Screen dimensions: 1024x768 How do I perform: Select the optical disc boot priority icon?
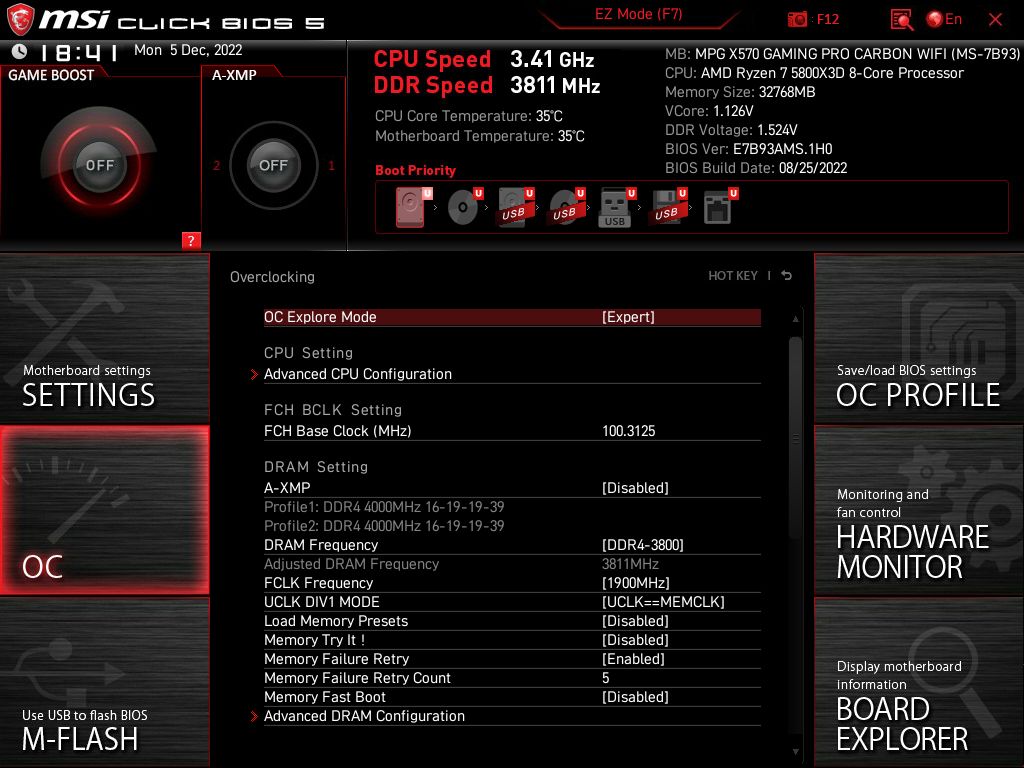click(x=464, y=207)
